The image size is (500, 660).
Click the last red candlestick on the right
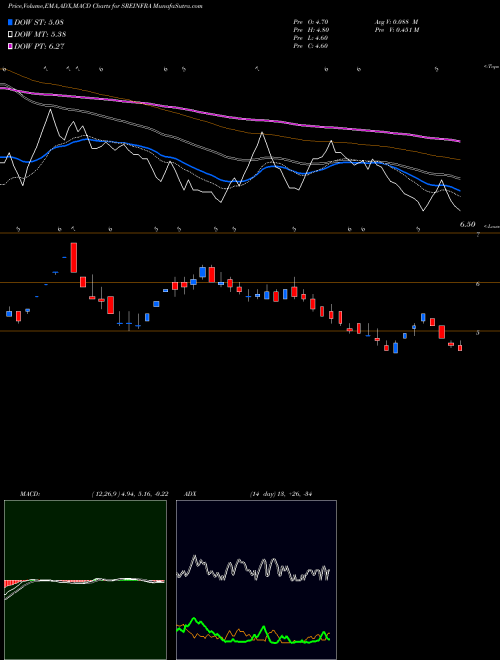pyautogui.click(x=460, y=347)
